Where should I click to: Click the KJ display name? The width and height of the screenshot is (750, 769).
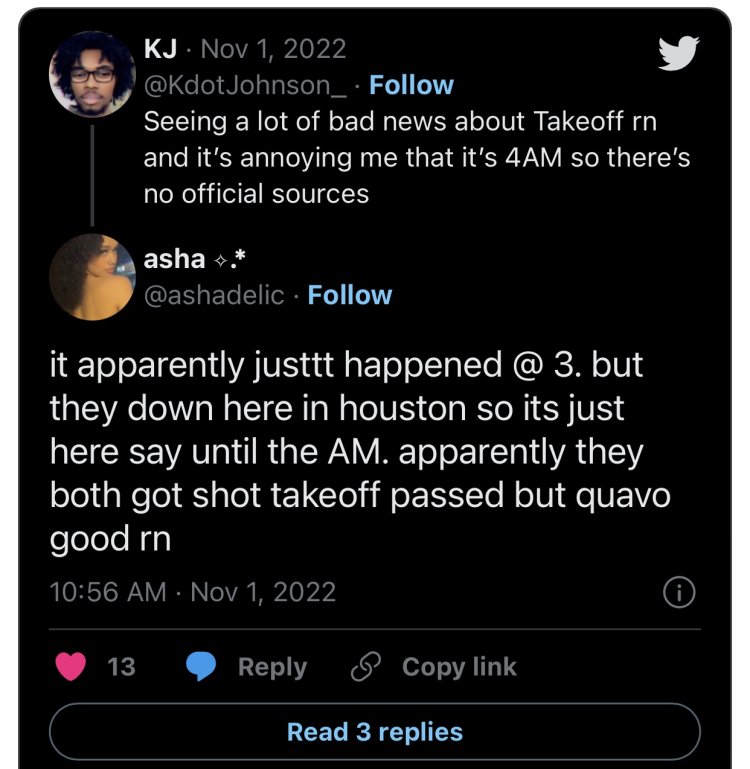coord(160,48)
